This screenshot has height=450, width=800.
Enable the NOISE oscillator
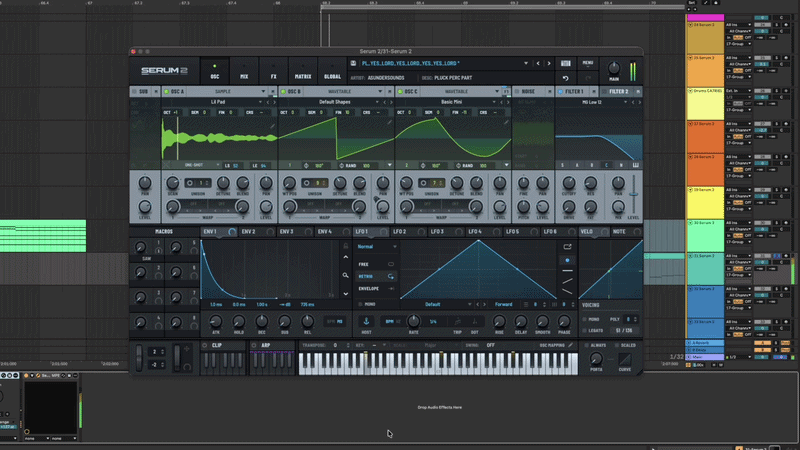click(x=516, y=92)
